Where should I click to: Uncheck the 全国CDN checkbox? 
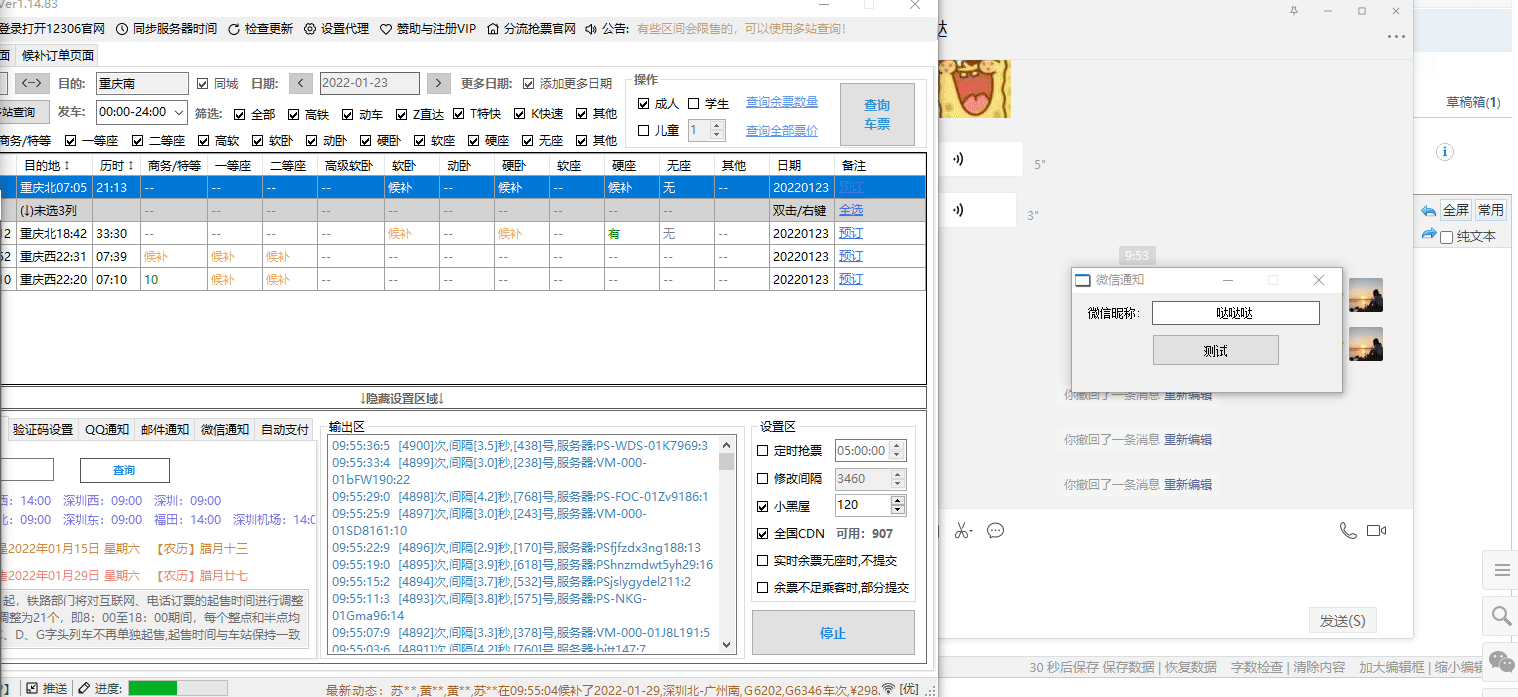click(763, 534)
